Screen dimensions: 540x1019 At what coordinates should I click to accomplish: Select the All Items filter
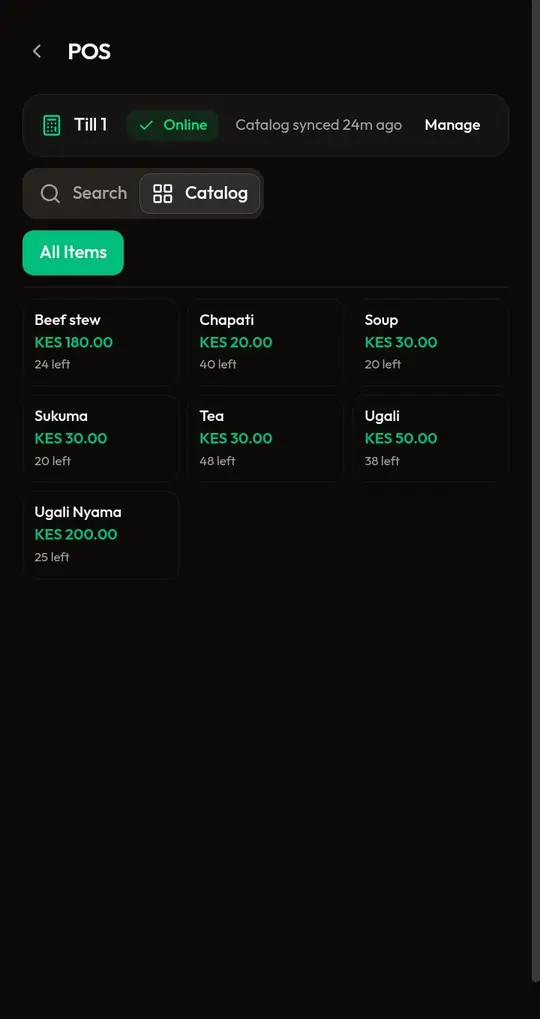coord(73,252)
